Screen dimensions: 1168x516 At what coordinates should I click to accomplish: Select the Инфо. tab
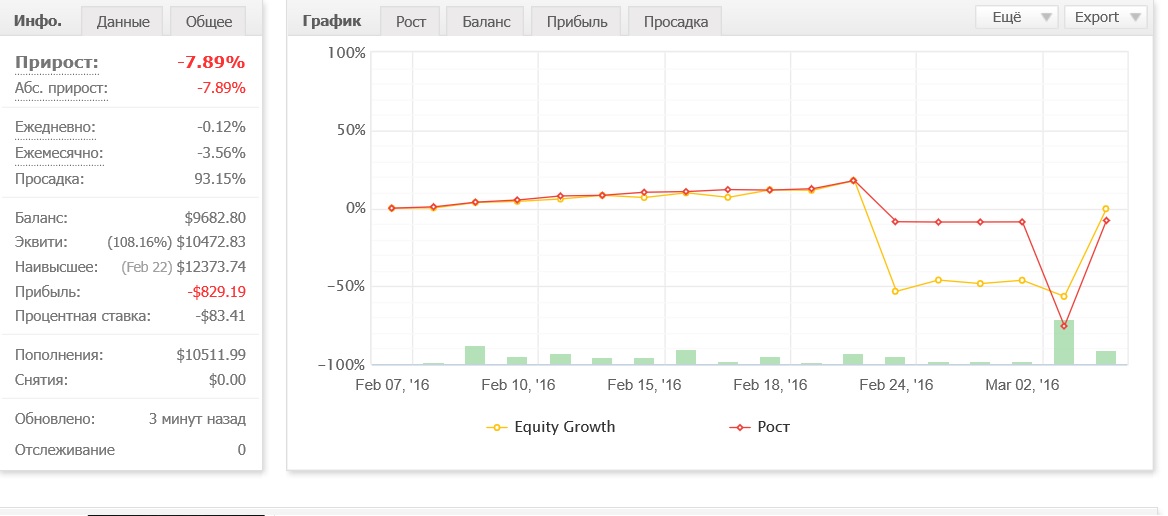click(x=37, y=21)
